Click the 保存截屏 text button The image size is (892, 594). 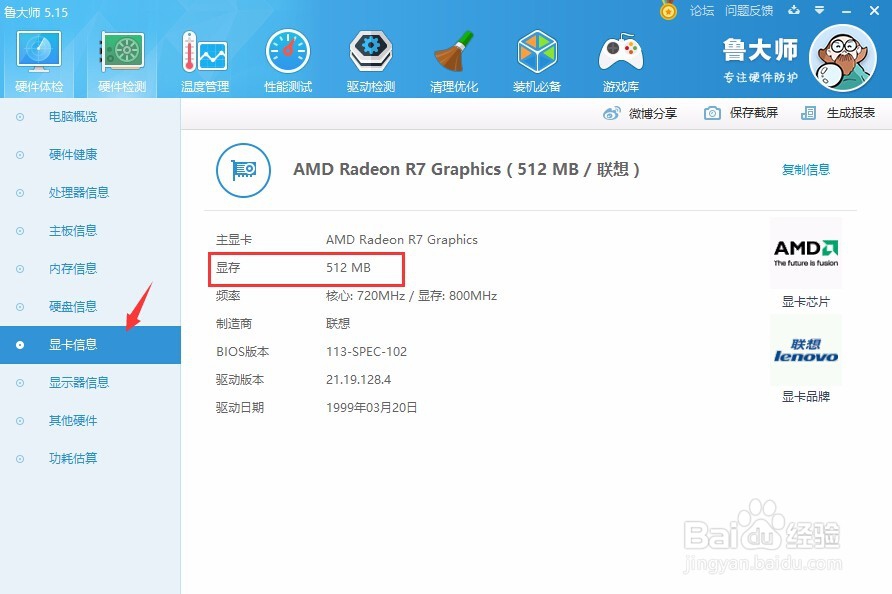[x=753, y=113]
